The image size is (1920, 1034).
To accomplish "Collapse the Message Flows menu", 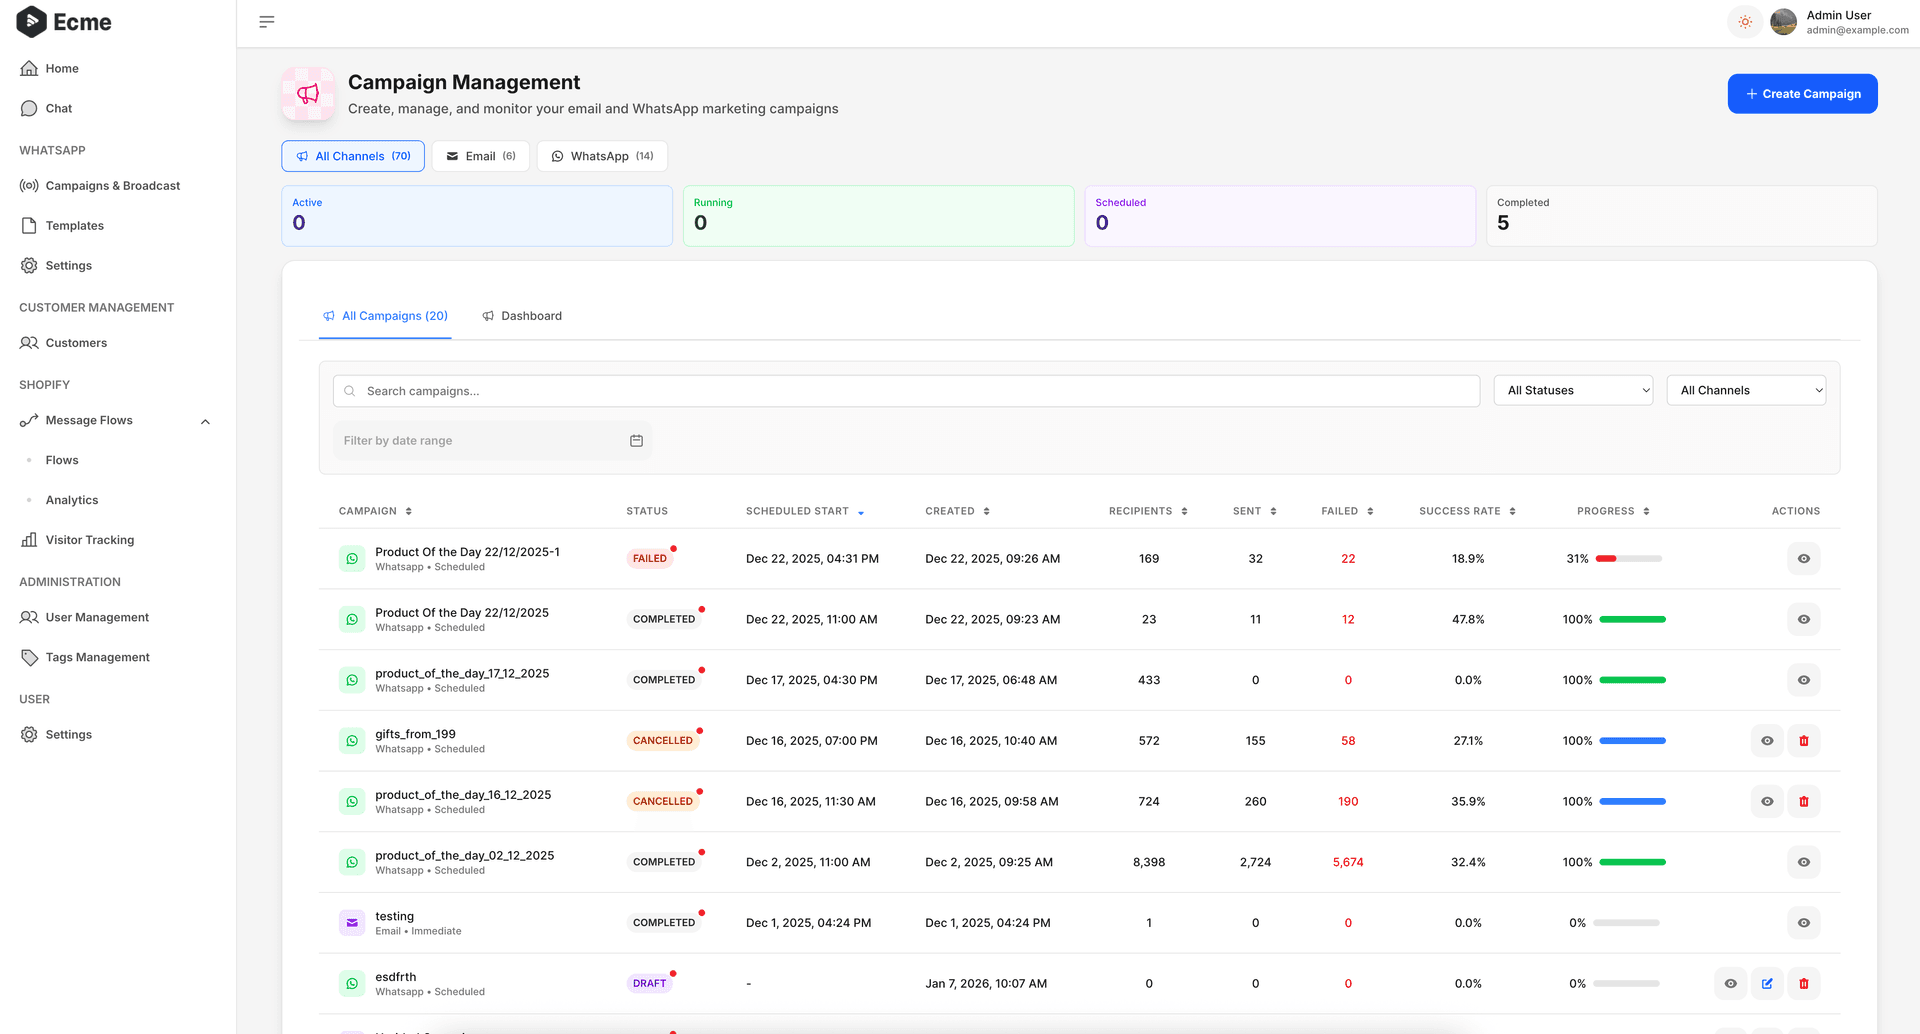I will pyautogui.click(x=205, y=420).
